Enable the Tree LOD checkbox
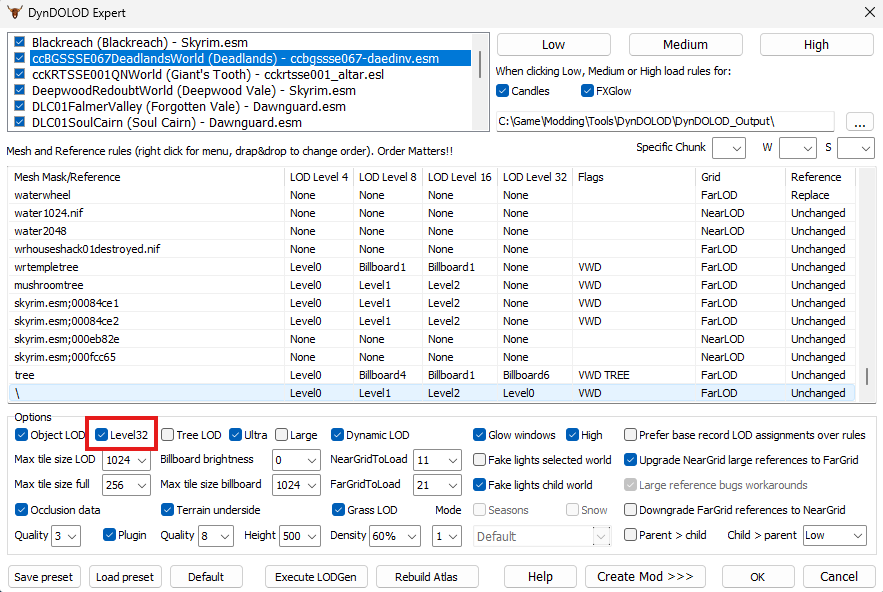 click(168, 435)
